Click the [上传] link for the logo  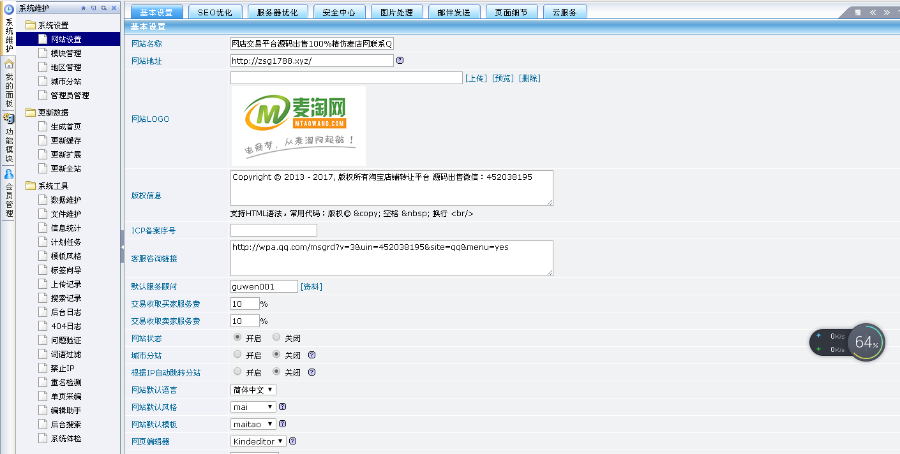(x=476, y=78)
